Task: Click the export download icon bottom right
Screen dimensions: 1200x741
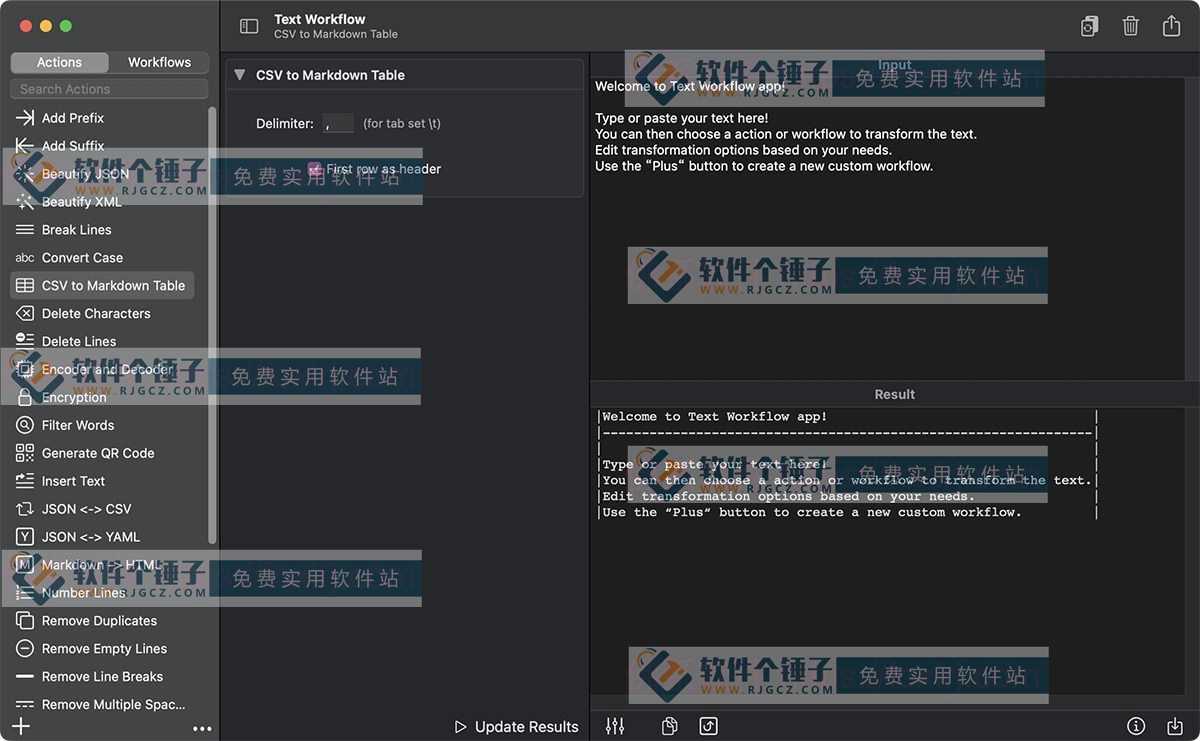Action: point(1175,726)
